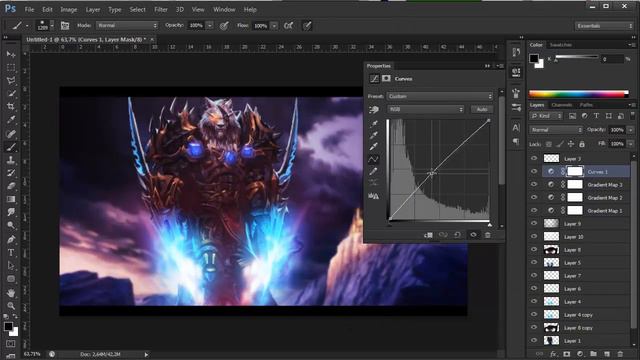
Task: Open the Layer menu
Action: point(93,9)
